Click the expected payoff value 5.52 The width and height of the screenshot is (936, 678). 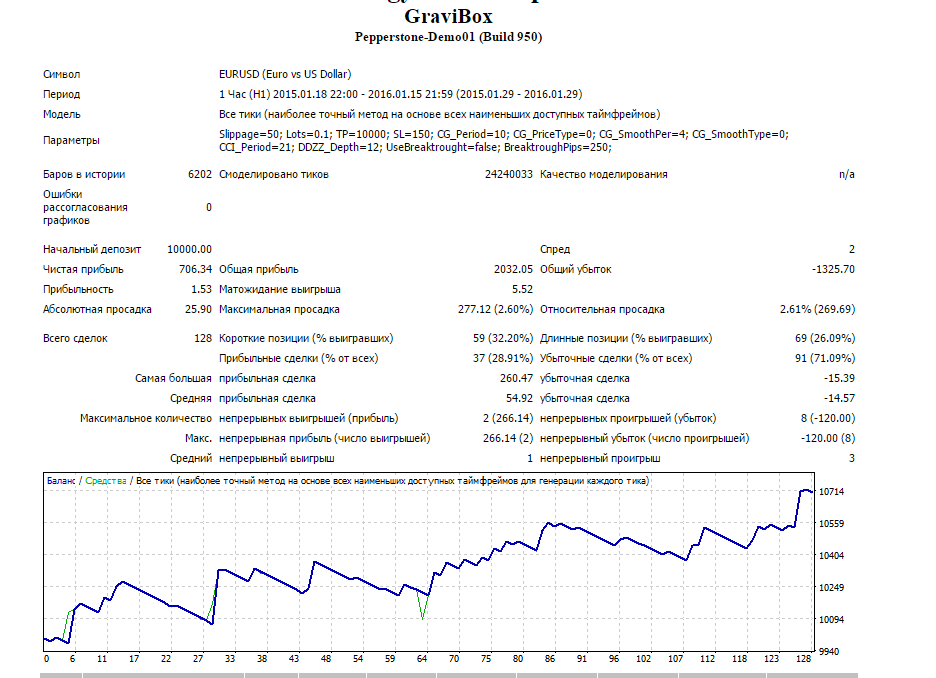coord(522,289)
